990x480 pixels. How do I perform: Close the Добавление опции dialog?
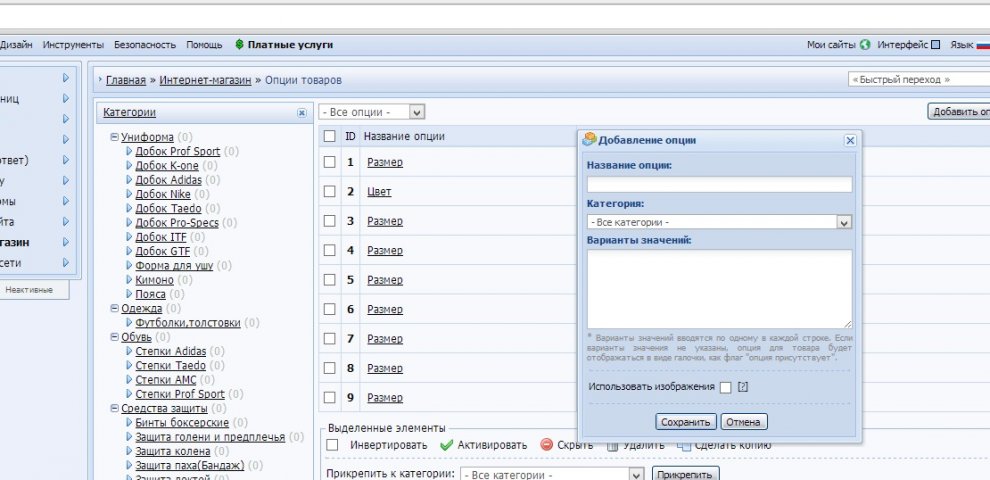850,141
